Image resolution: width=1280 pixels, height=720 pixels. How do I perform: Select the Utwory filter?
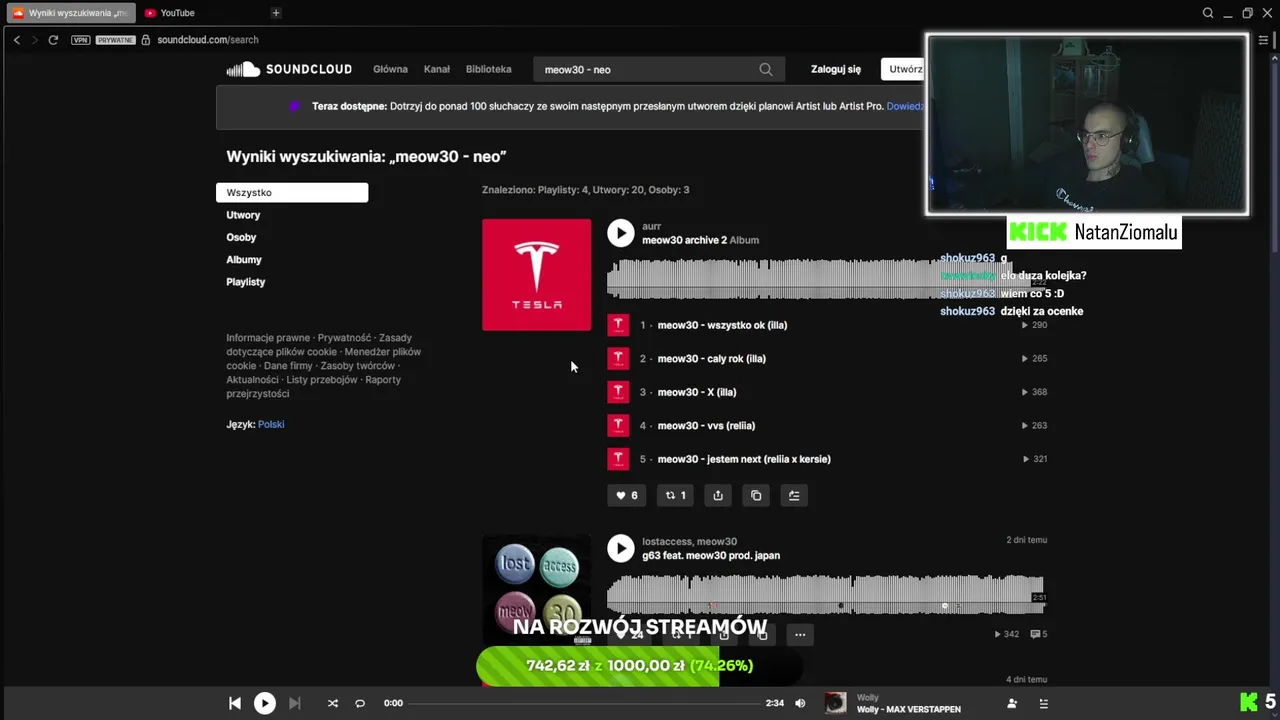tap(243, 215)
